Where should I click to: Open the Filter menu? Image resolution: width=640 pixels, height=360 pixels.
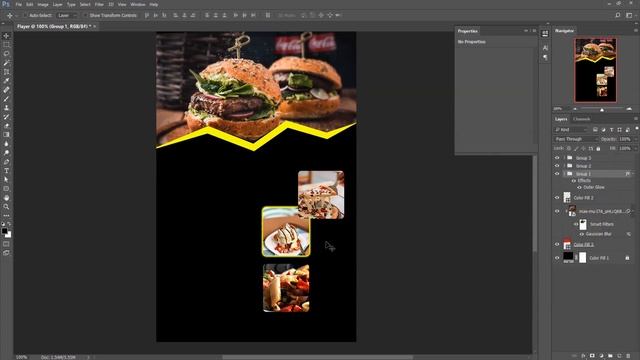tap(99, 4)
